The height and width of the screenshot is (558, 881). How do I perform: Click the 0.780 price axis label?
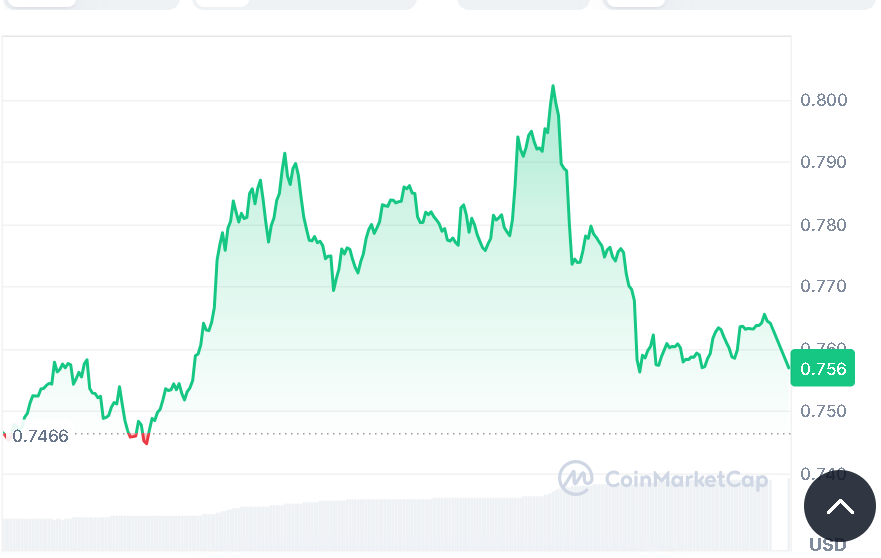click(824, 225)
